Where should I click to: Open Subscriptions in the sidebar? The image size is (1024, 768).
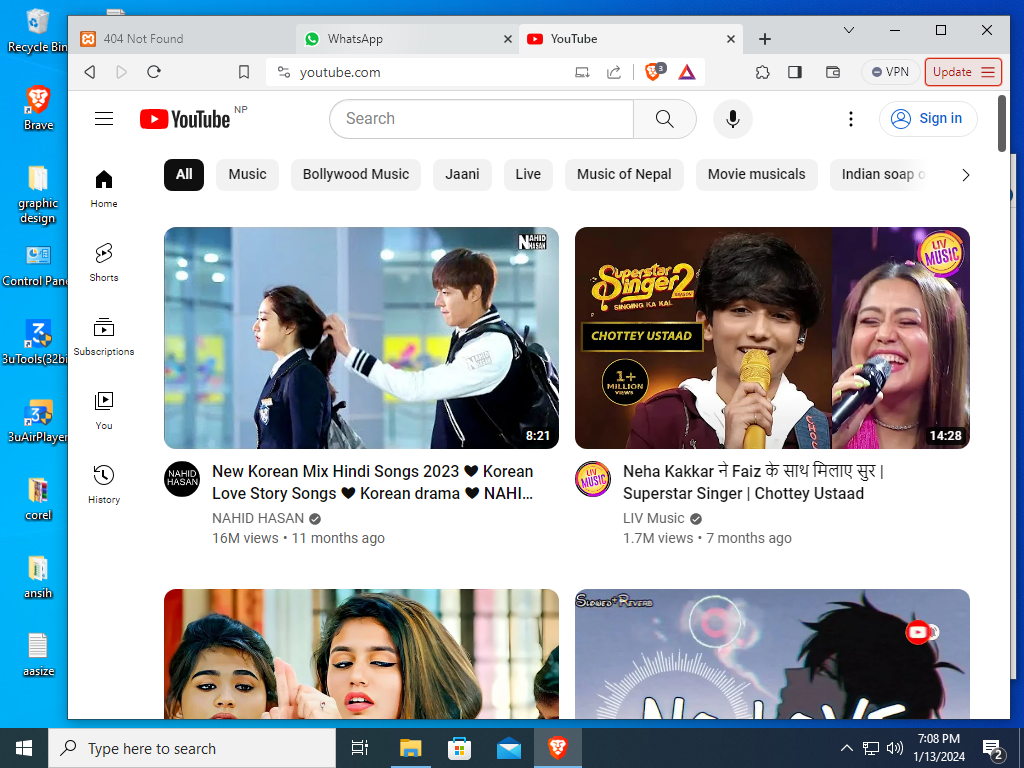104,336
